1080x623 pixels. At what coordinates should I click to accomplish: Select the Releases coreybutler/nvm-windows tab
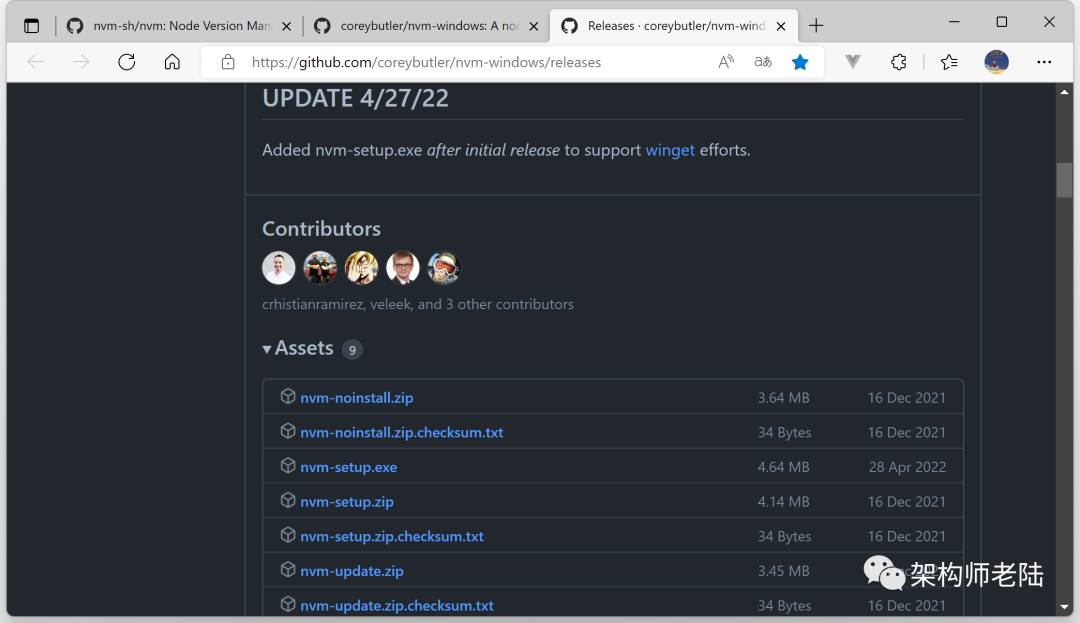point(672,26)
